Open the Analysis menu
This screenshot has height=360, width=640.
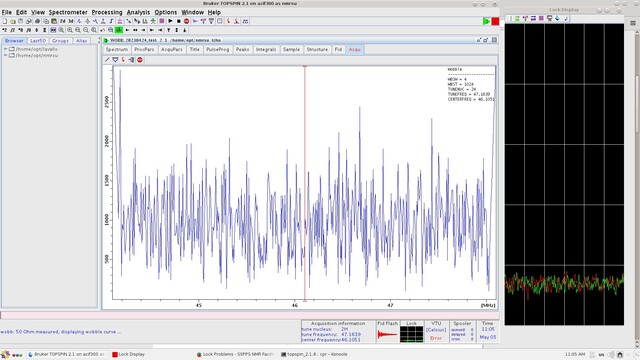138,12
